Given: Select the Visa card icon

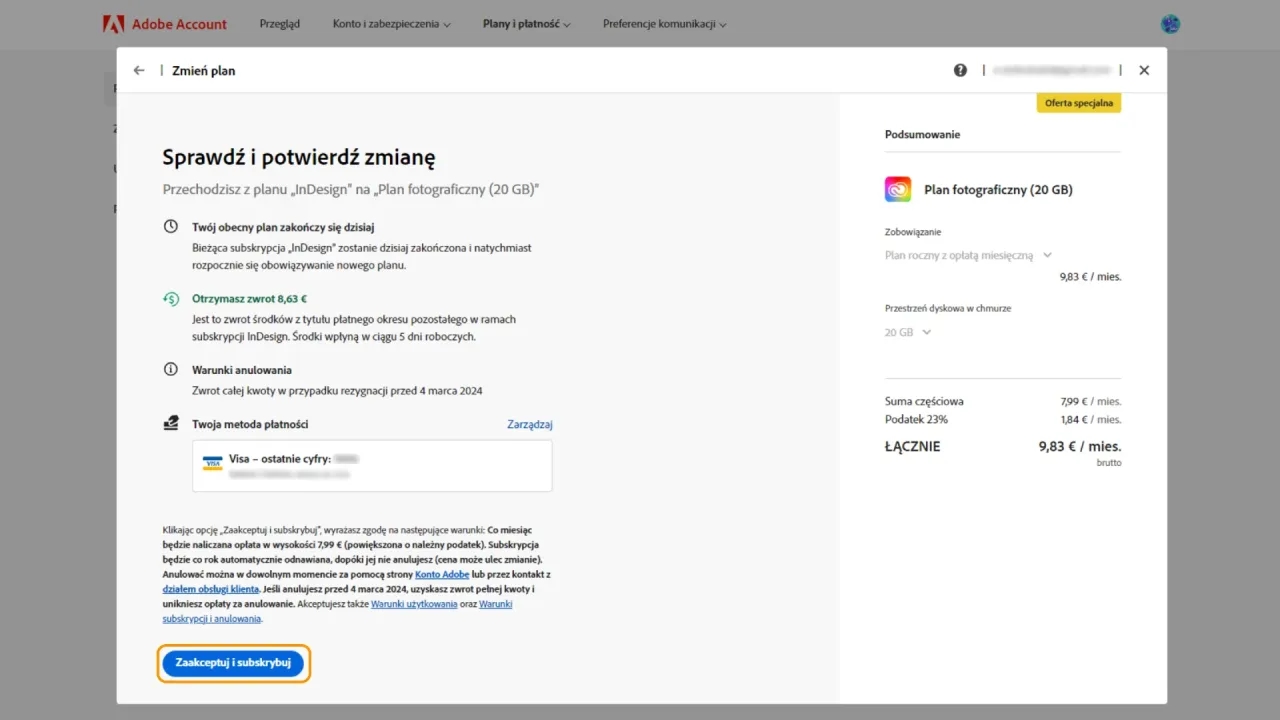Looking at the screenshot, I should point(212,463).
